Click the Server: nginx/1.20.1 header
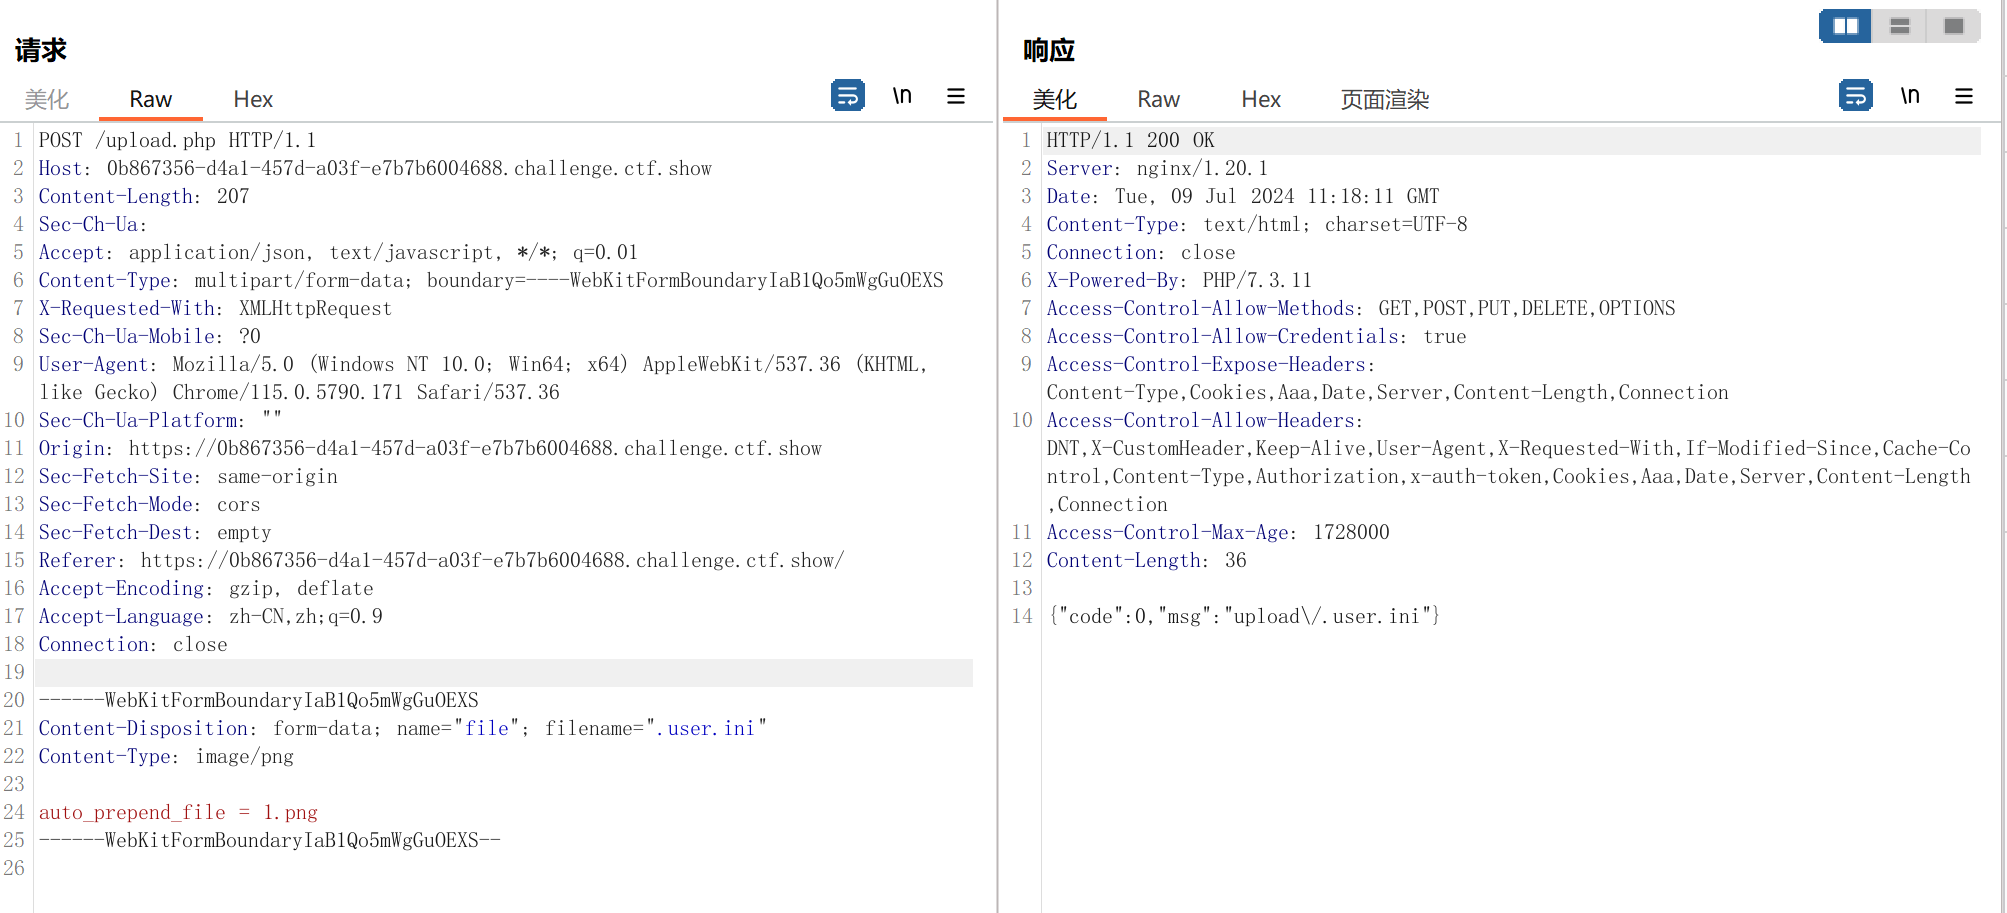The image size is (2007, 913). coord(1157,168)
